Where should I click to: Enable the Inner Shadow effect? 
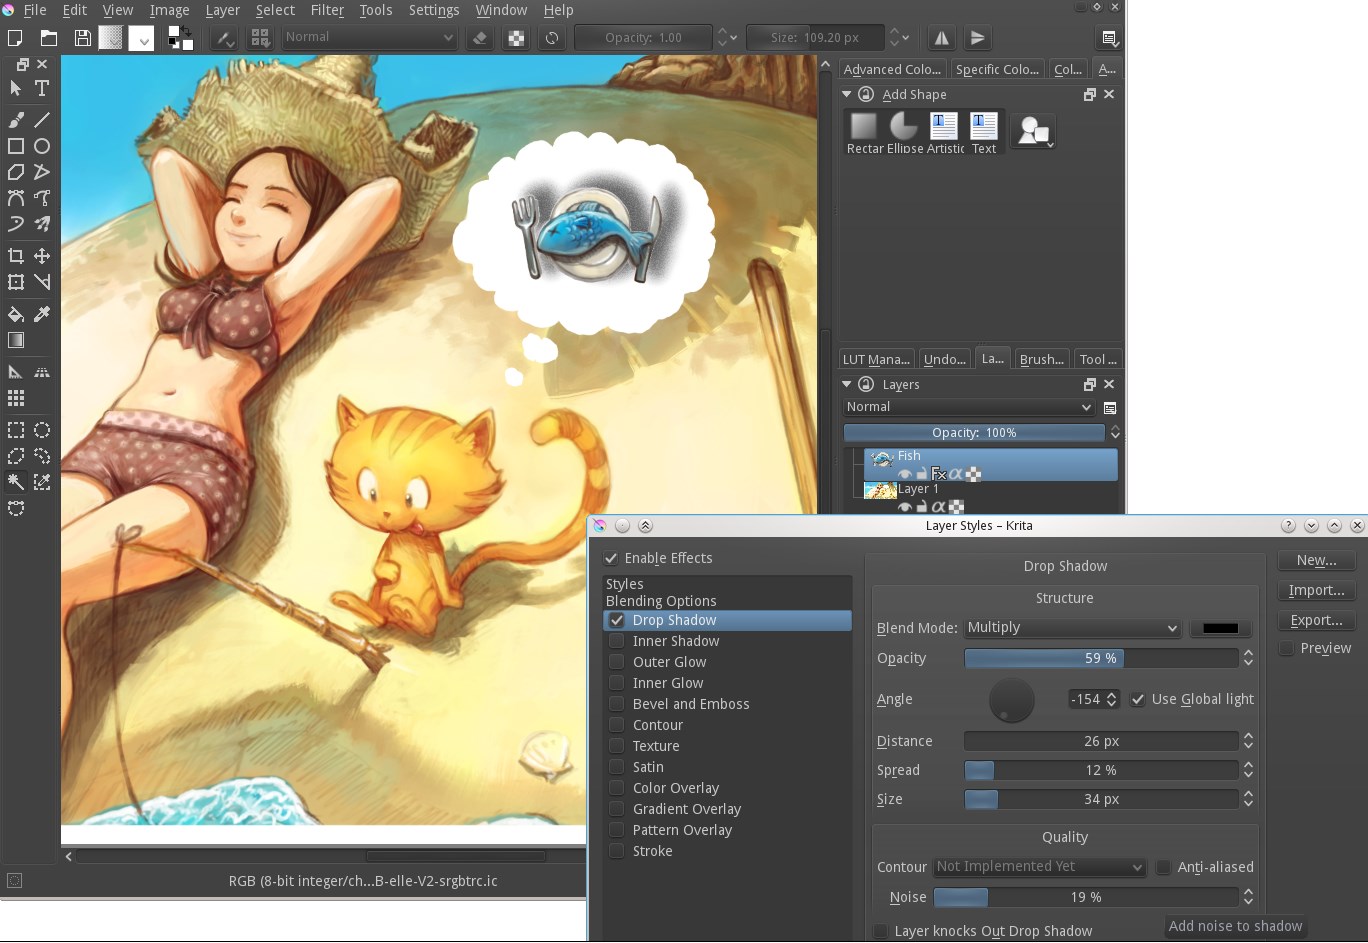pos(617,641)
